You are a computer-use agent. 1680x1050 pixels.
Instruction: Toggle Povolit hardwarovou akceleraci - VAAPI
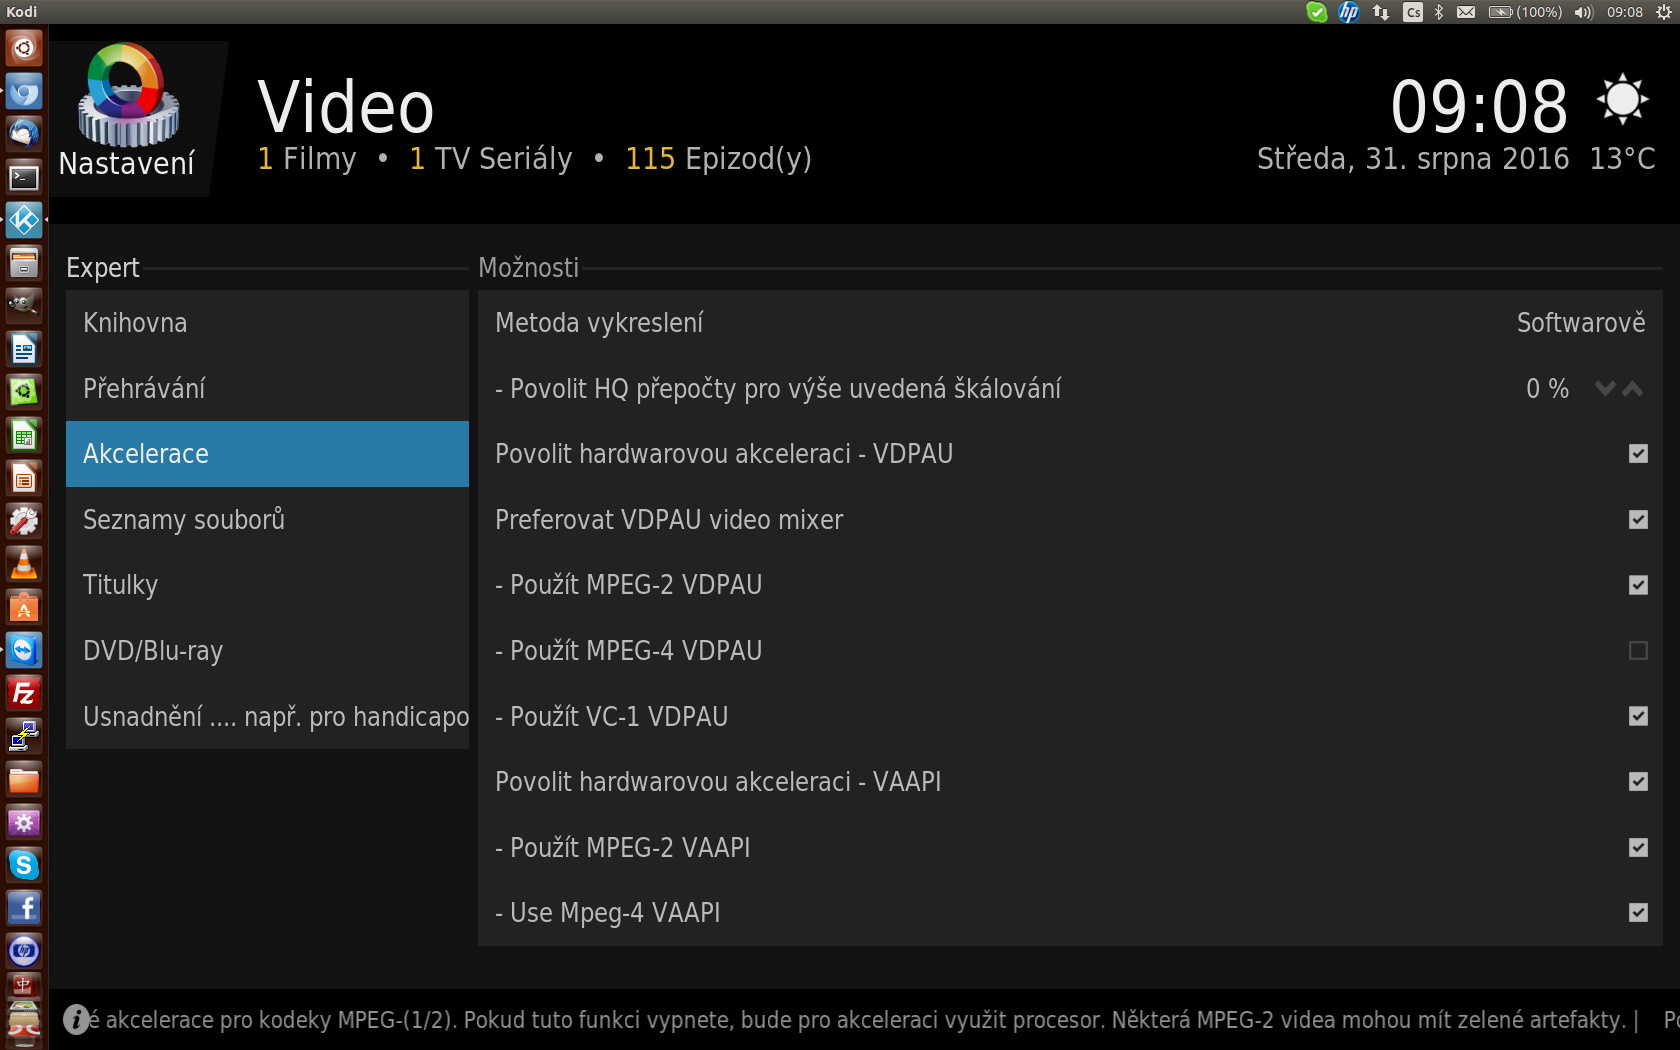pos(1638,782)
